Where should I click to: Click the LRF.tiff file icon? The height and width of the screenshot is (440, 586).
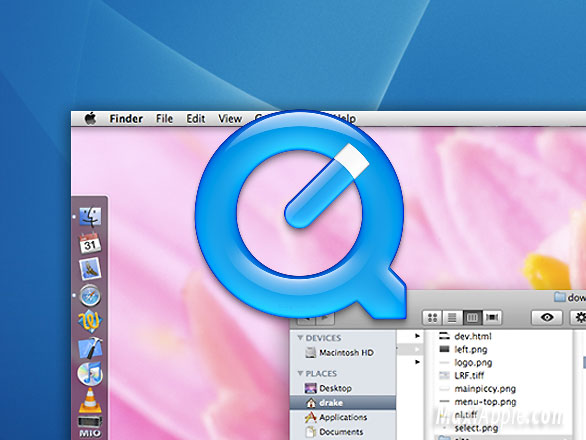[444, 375]
